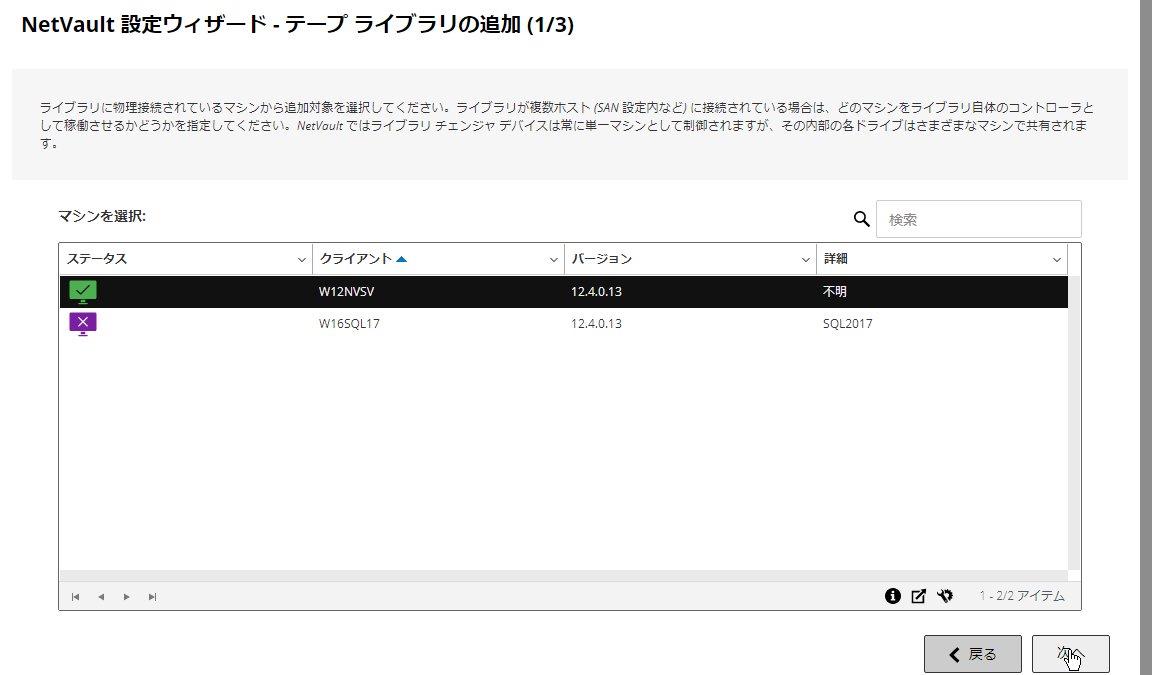This screenshot has height=675, width=1152.
Task: Open the バージョン column dropdown menu
Action: pyautogui.click(x=805, y=259)
